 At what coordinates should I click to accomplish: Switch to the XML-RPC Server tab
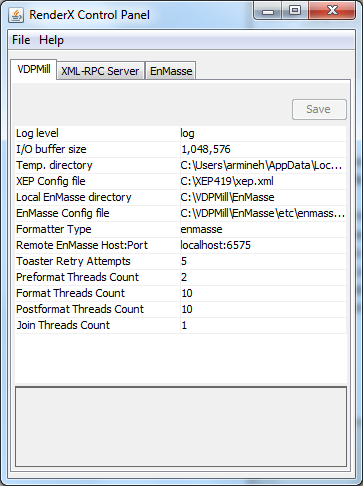100,71
